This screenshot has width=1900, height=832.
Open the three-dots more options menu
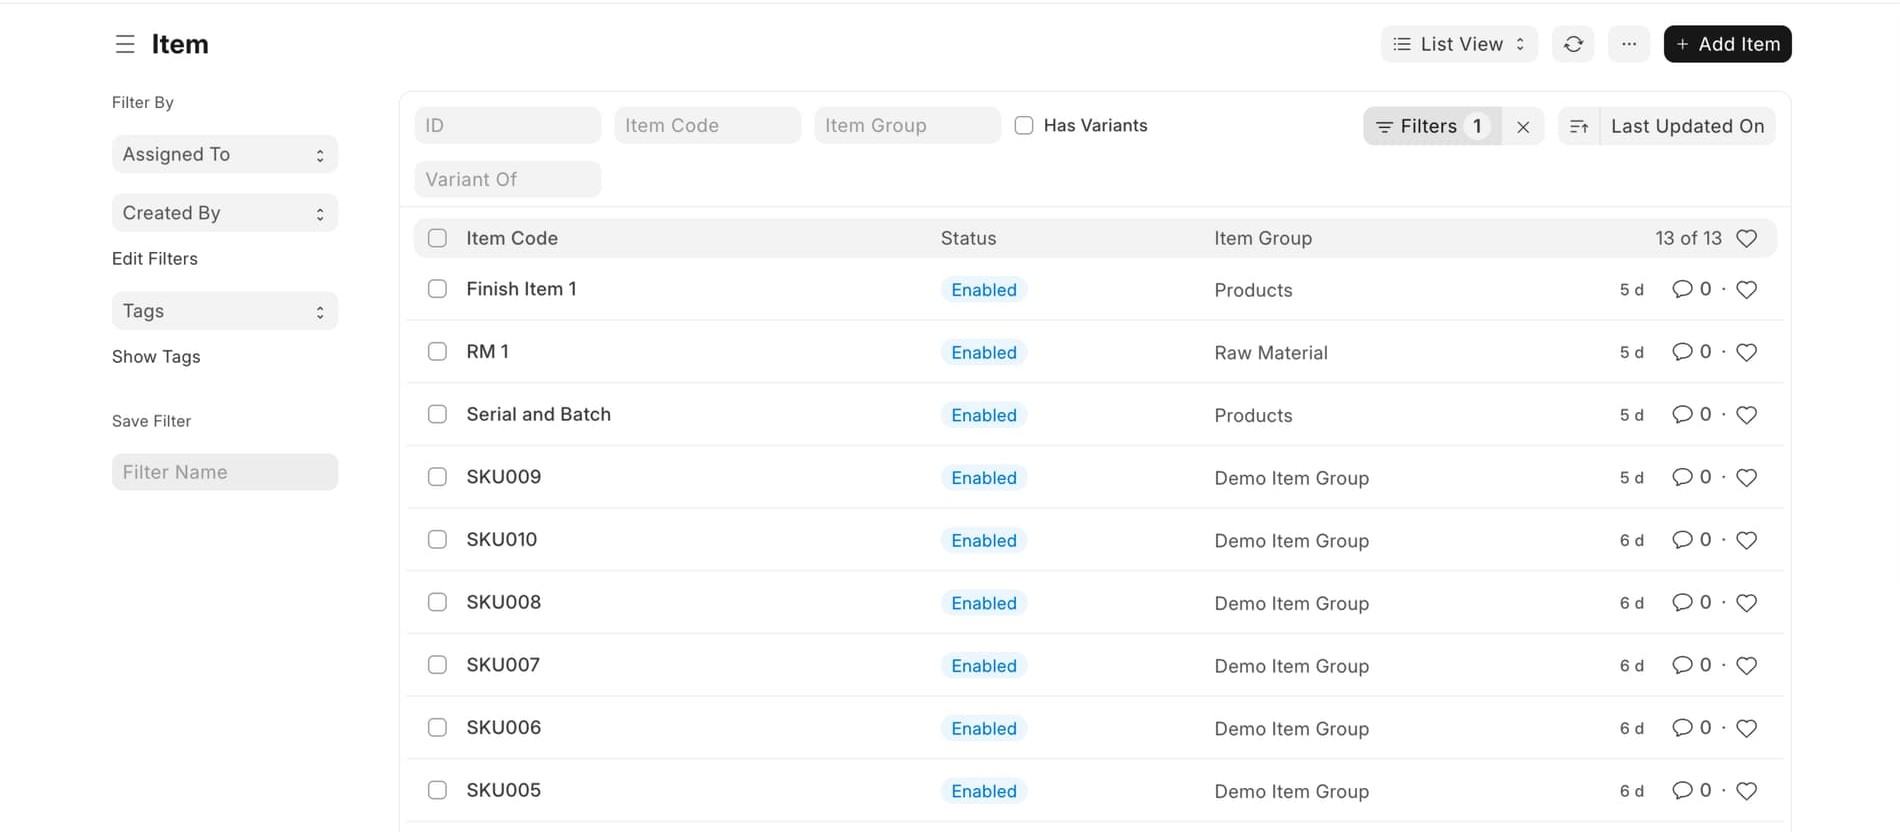[x=1629, y=44]
